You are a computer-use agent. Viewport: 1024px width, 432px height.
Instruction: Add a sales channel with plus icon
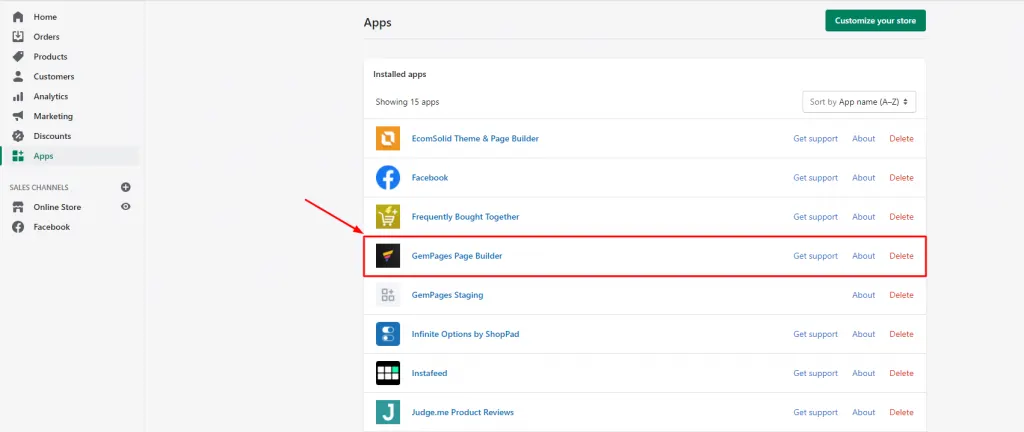point(126,187)
